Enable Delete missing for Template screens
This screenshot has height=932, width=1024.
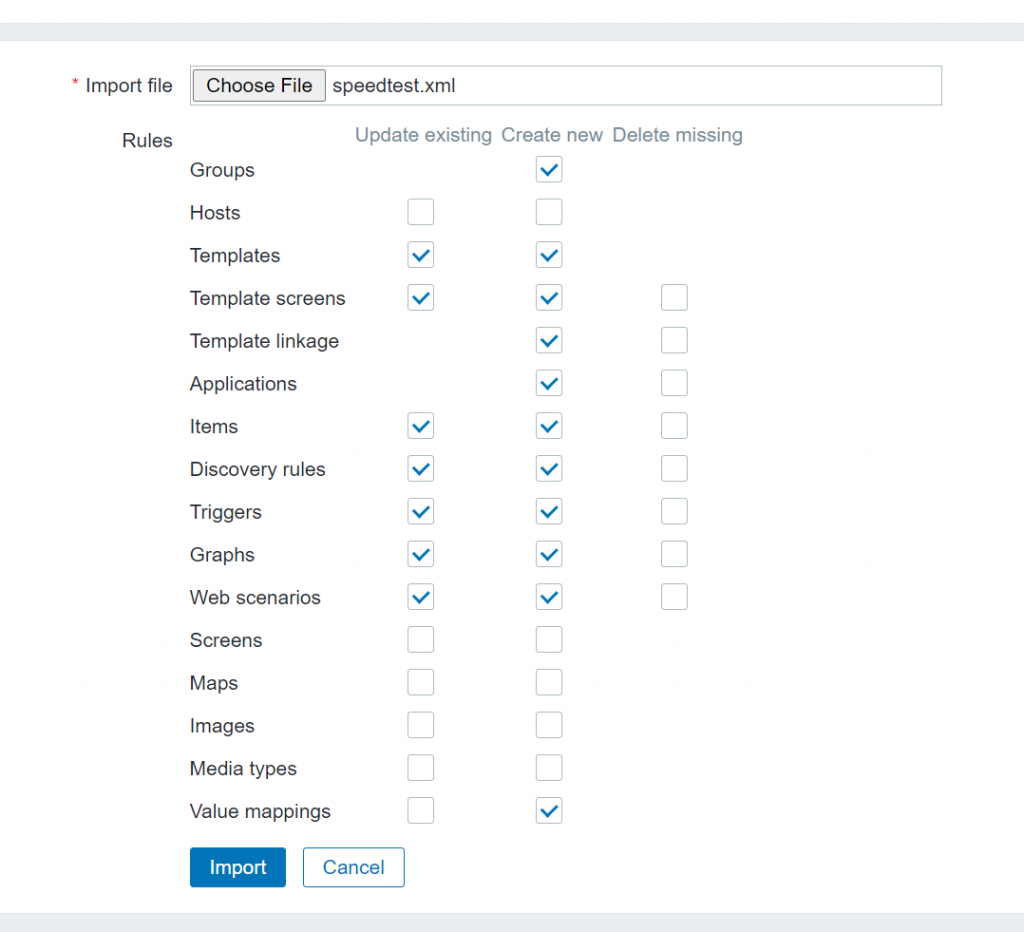(x=674, y=298)
